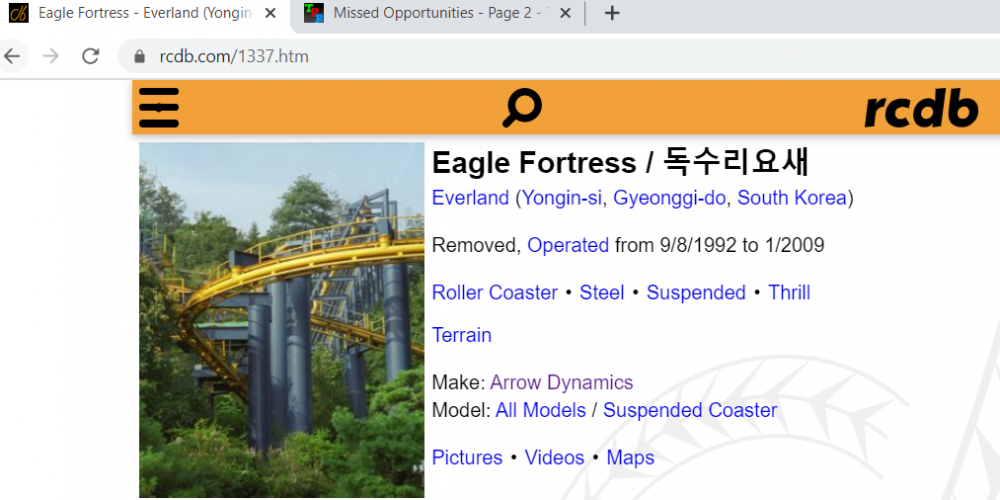This screenshot has height=500, width=1000.
Task: View the Pictures link
Action: (x=467, y=457)
